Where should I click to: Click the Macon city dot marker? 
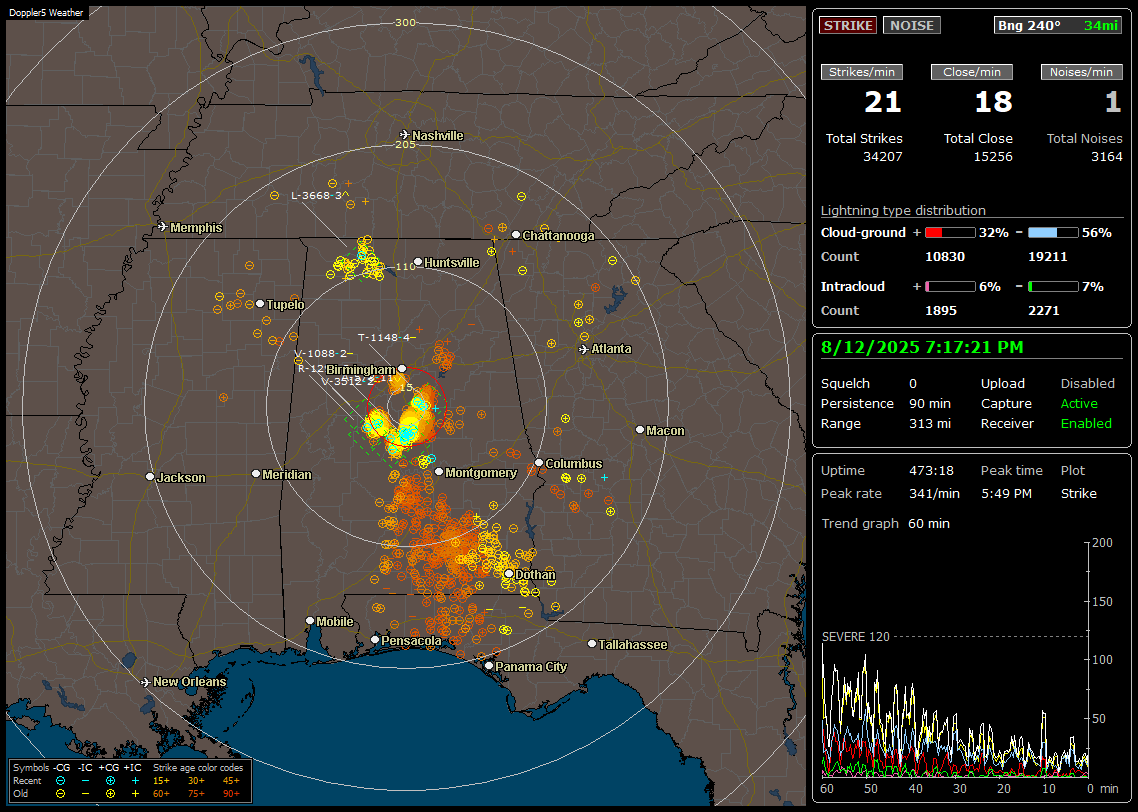pyautogui.click(x=639, y=430)
